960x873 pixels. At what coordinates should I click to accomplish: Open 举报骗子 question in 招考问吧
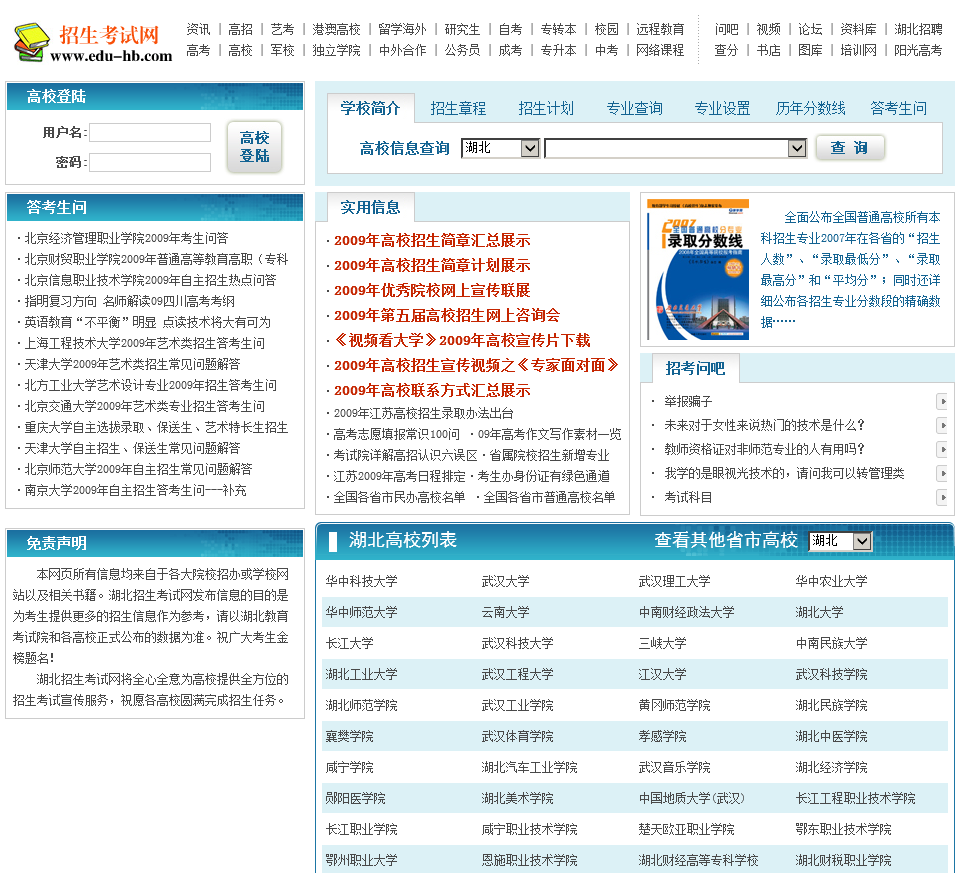[688, 402]
